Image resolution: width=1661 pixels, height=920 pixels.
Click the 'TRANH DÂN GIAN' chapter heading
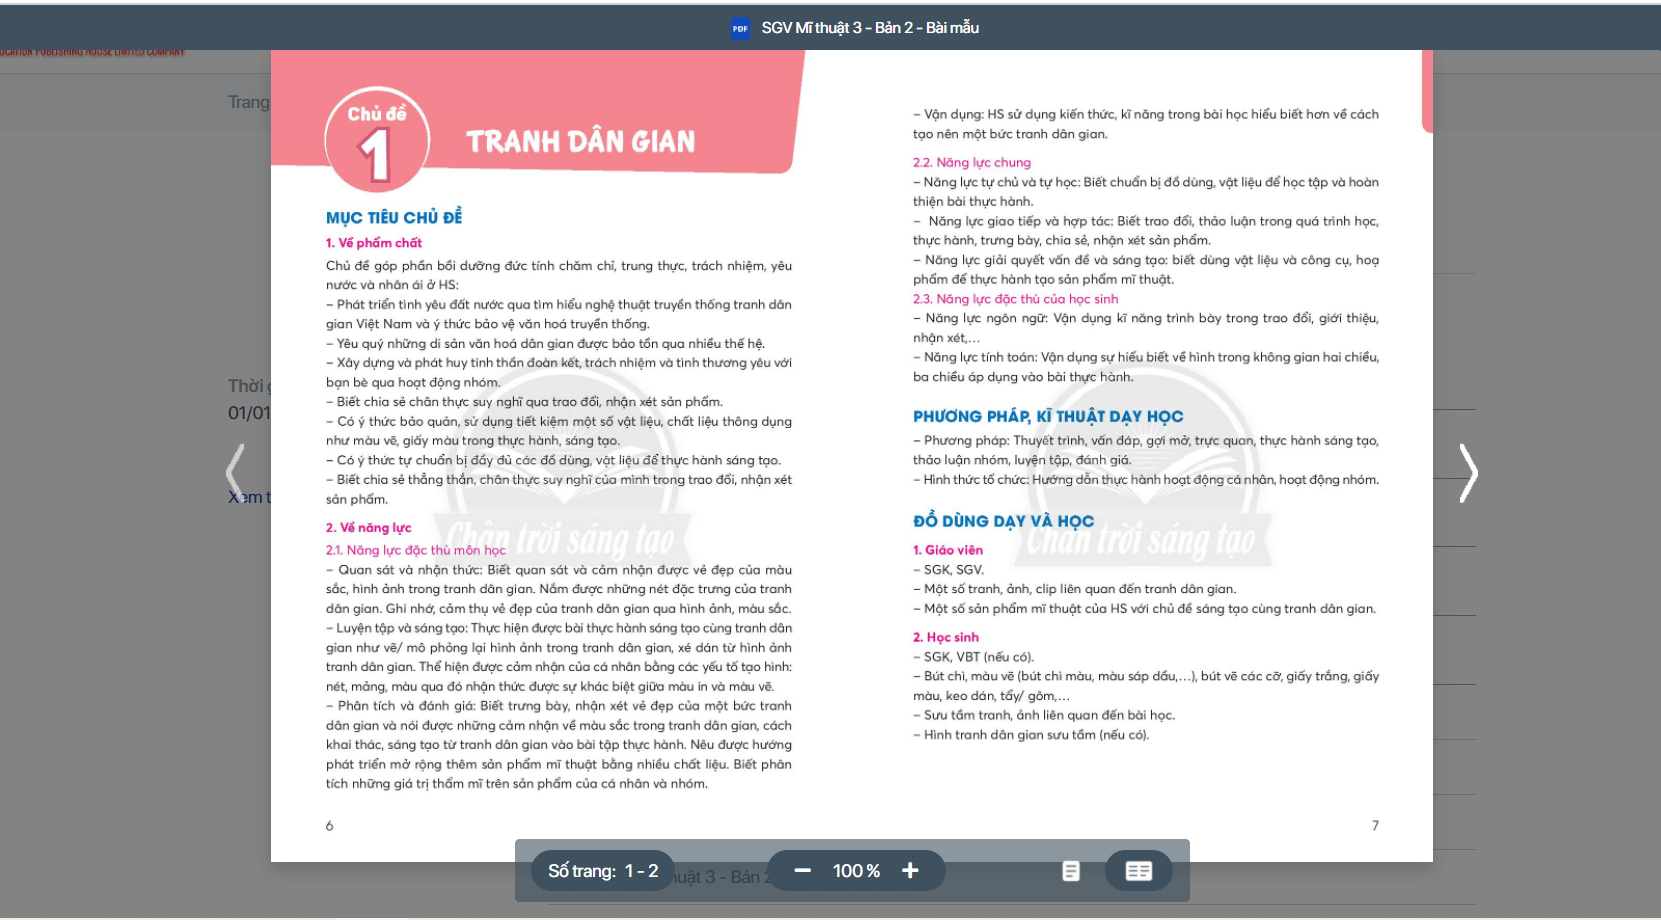580,142
